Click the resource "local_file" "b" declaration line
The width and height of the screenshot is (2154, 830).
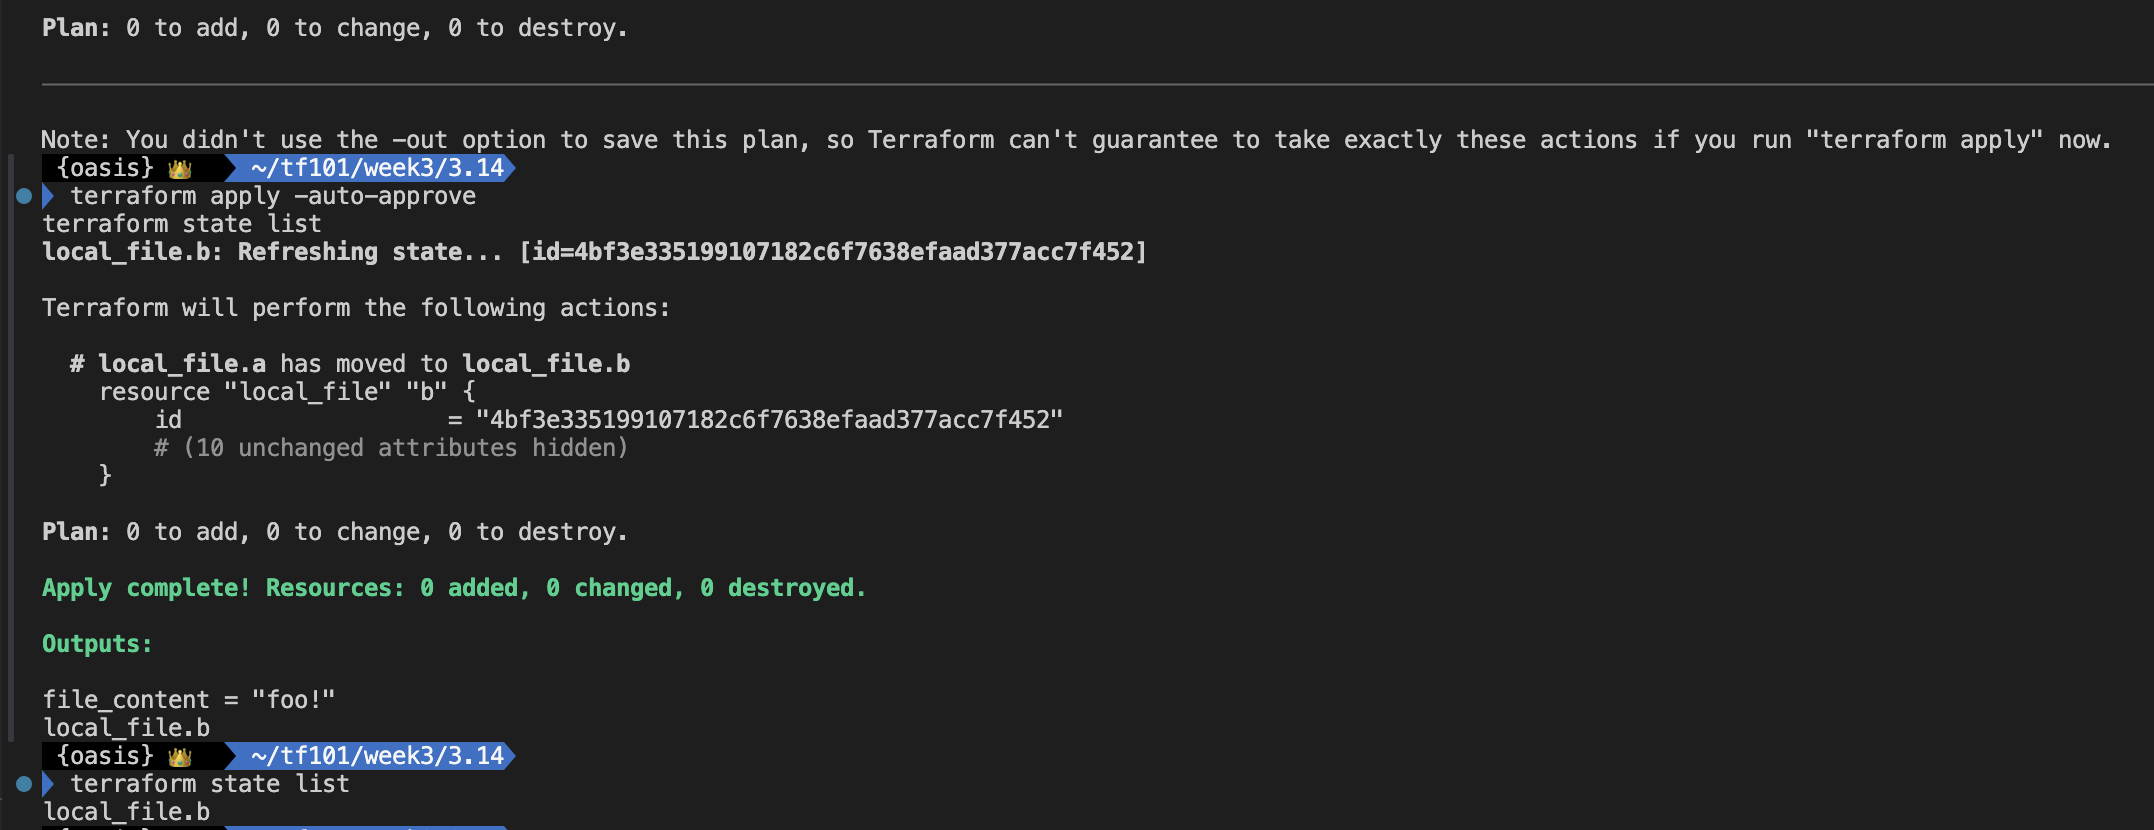pos(287,392)
